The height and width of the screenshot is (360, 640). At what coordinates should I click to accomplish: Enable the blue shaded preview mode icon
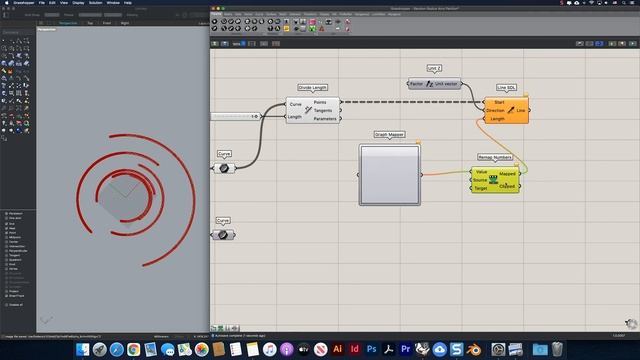[x=599, y=43]
